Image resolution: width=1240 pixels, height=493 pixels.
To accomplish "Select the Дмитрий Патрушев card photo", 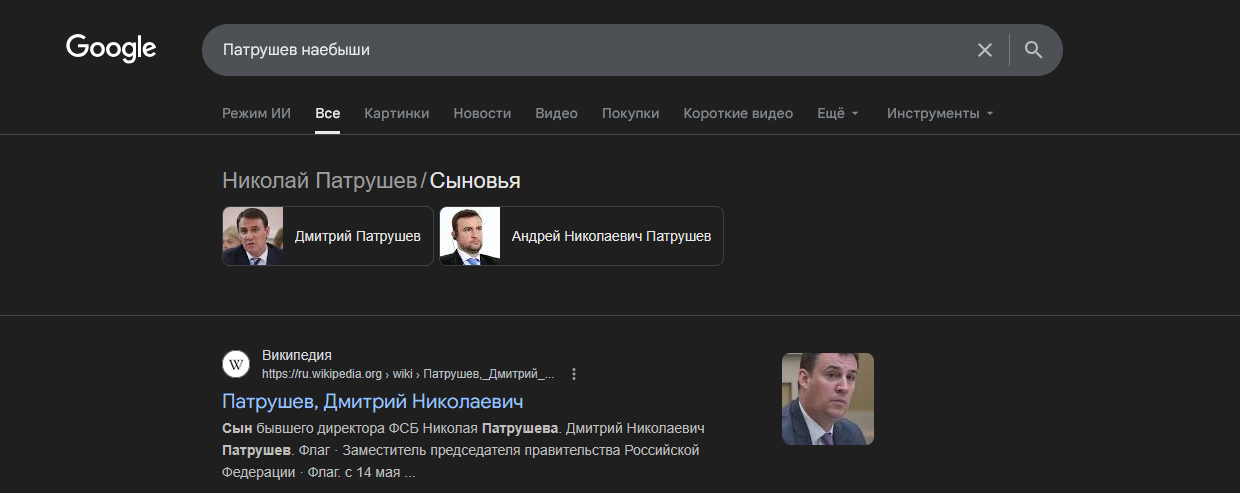I will pyautogui.click(x=253, y=236).
